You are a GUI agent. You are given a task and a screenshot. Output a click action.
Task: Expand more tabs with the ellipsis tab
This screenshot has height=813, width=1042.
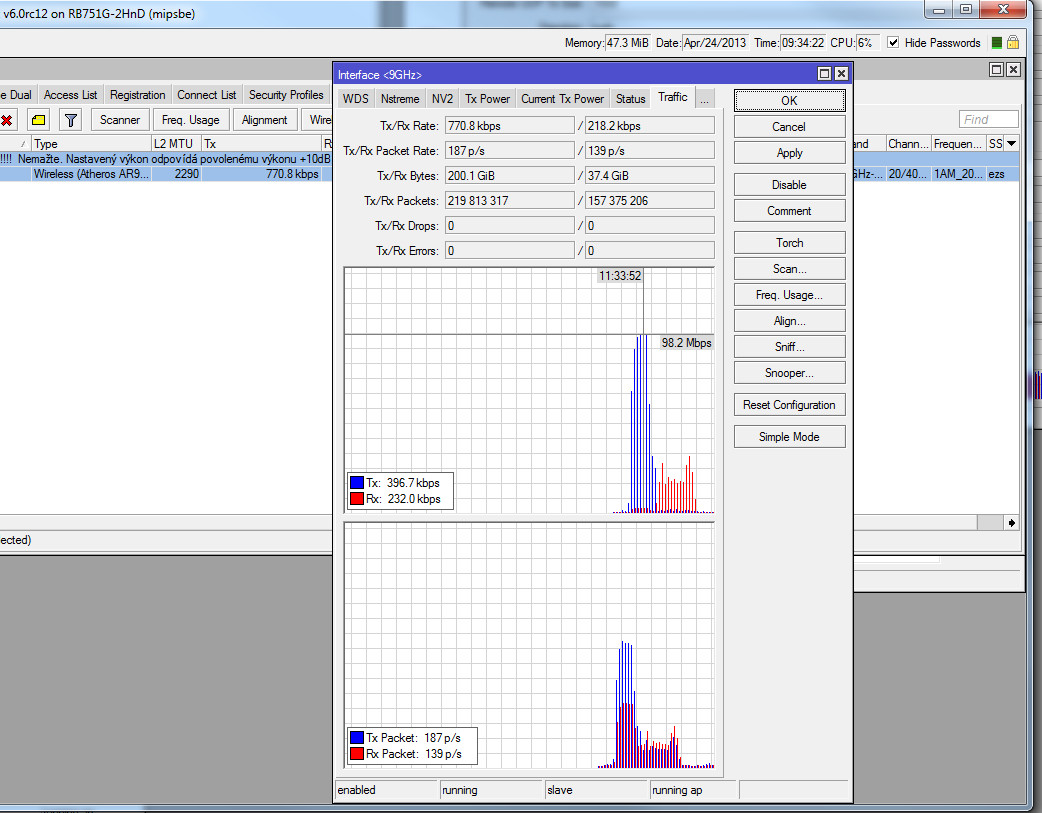coord(704,98)
